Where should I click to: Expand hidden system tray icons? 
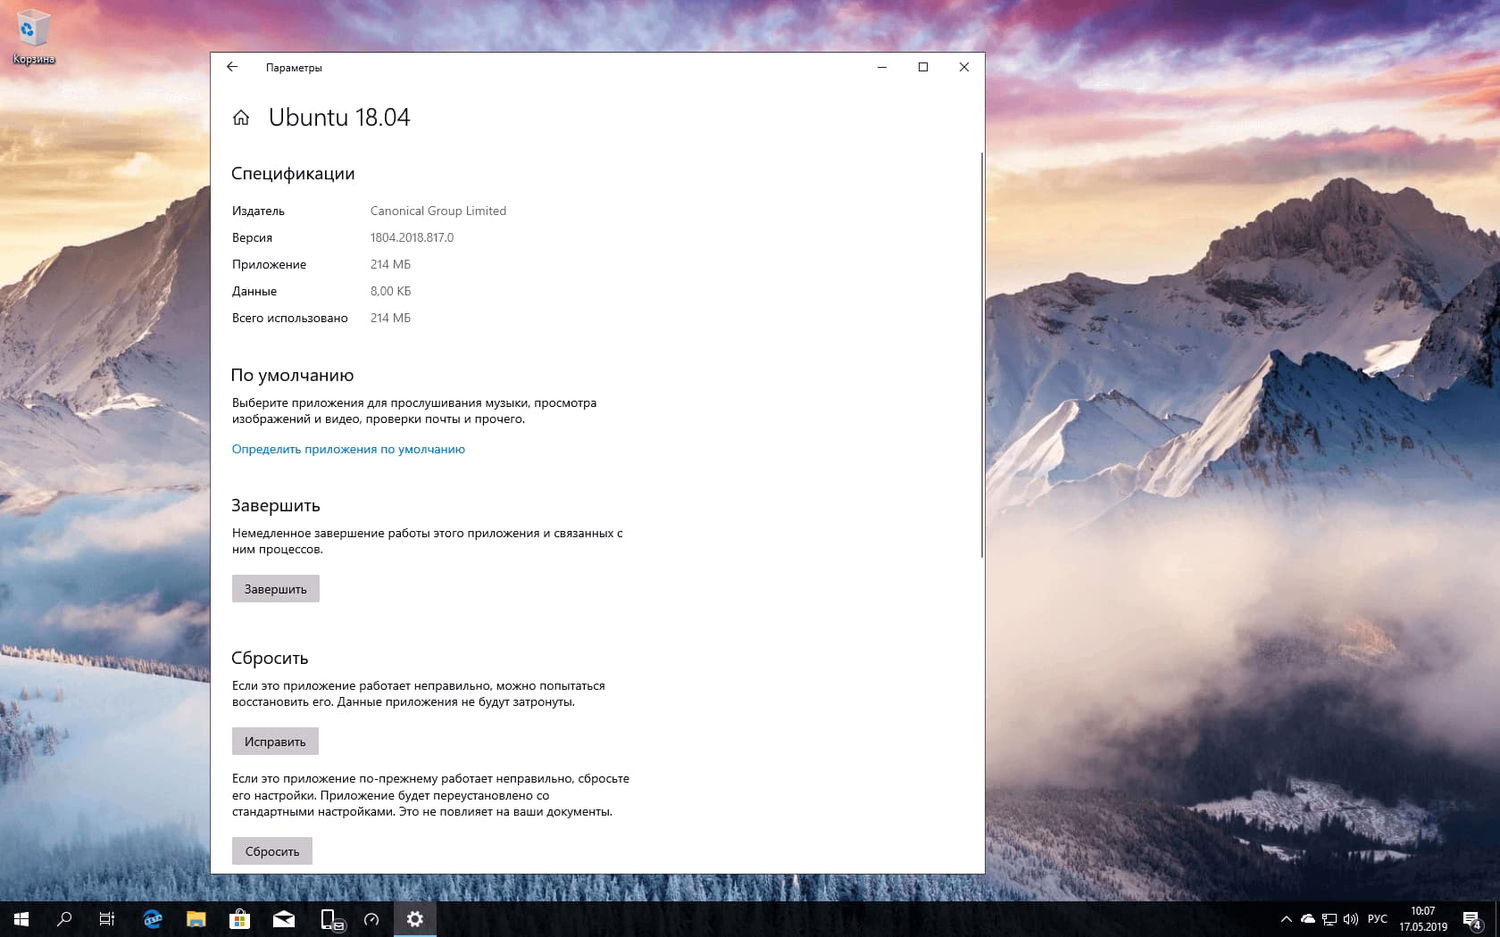click(x=1286, y=918)
